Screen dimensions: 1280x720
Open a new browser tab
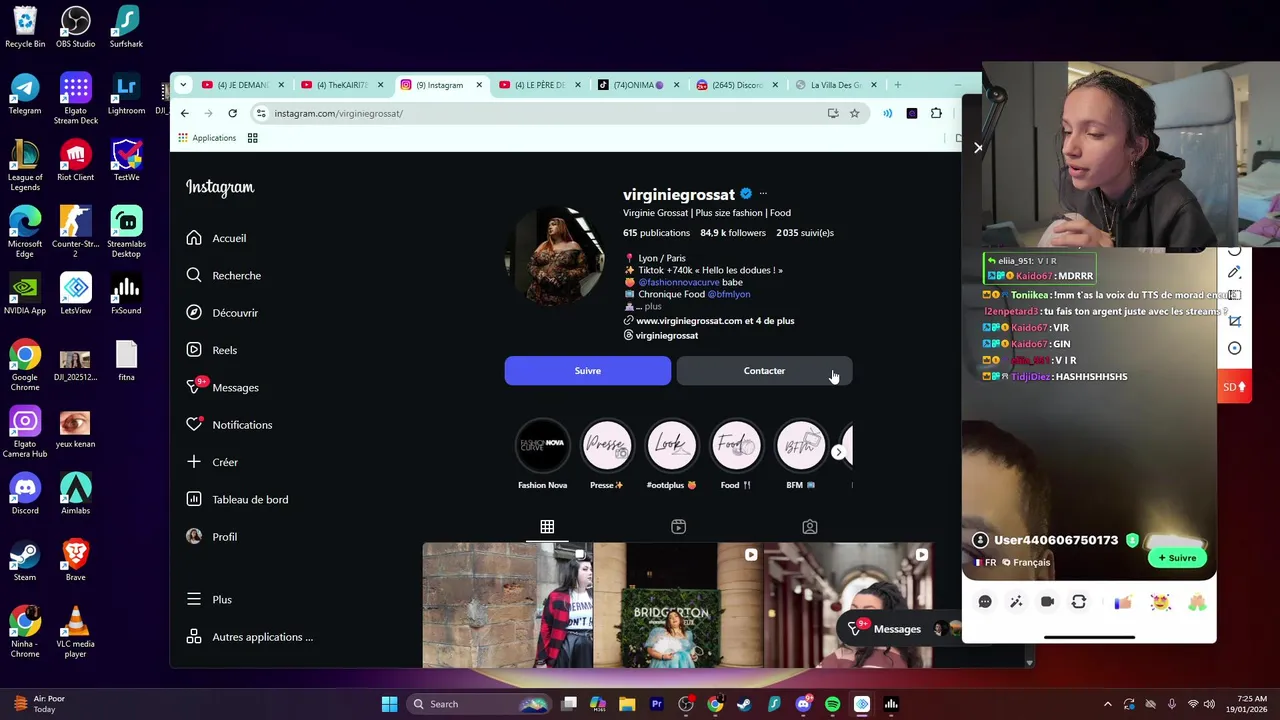(897, 85)
